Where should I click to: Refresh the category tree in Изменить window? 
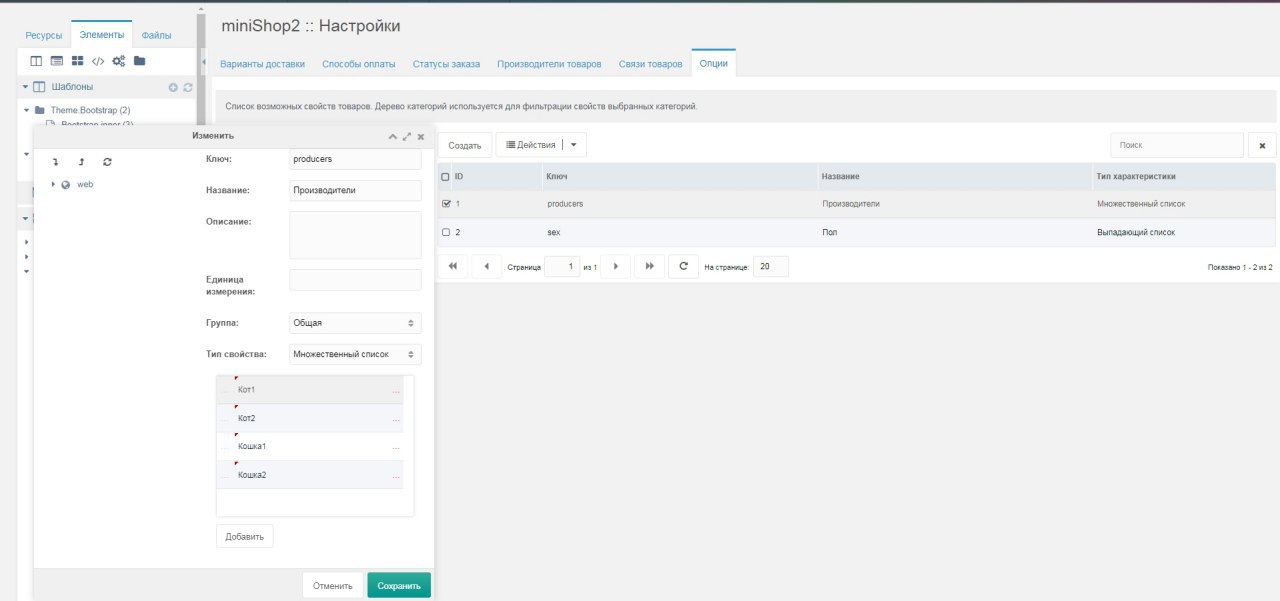(x=107, y=161)
